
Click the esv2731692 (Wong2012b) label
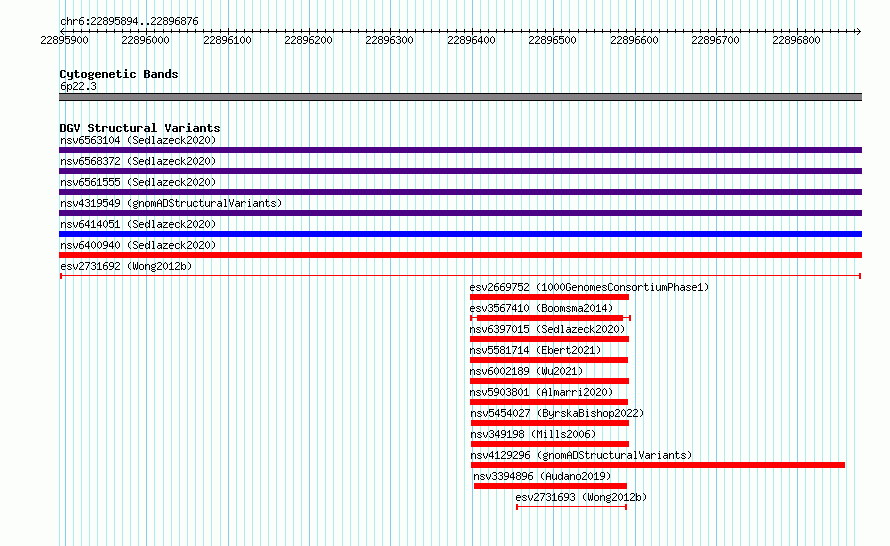pyautogui.click(x=126, y=266)
